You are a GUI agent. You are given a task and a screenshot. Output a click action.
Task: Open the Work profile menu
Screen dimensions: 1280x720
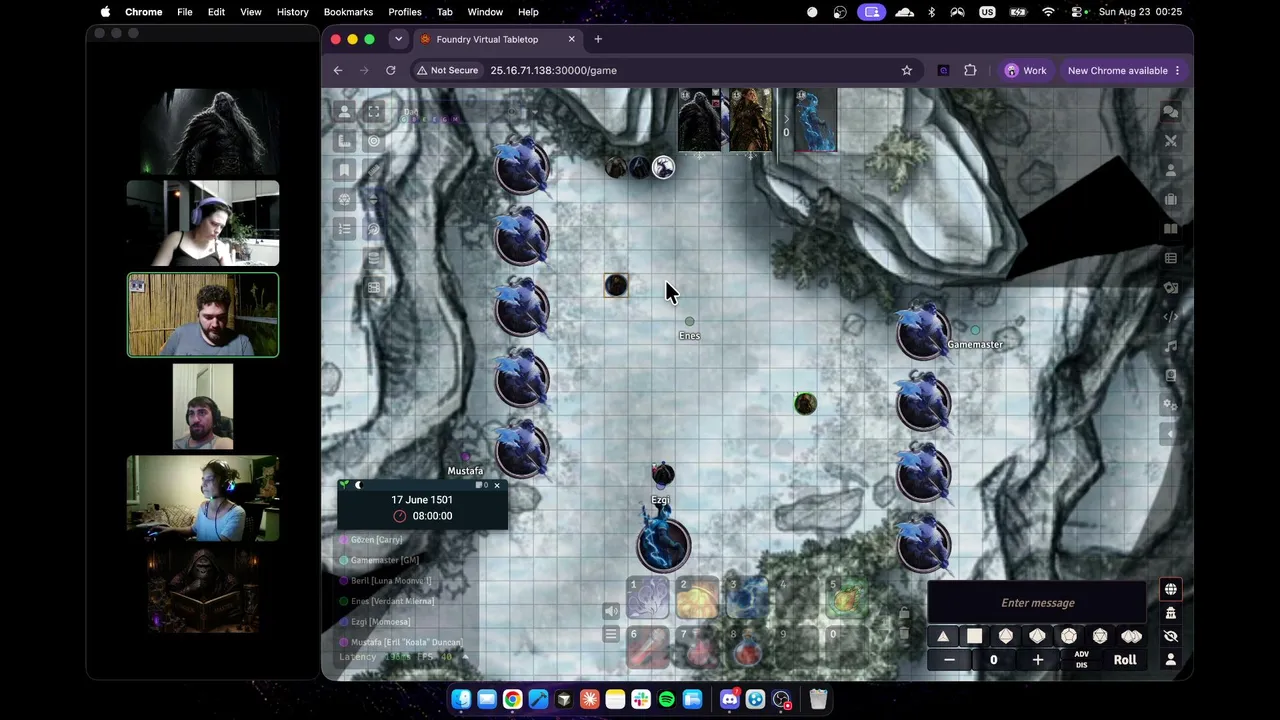tap(1025, 70)
